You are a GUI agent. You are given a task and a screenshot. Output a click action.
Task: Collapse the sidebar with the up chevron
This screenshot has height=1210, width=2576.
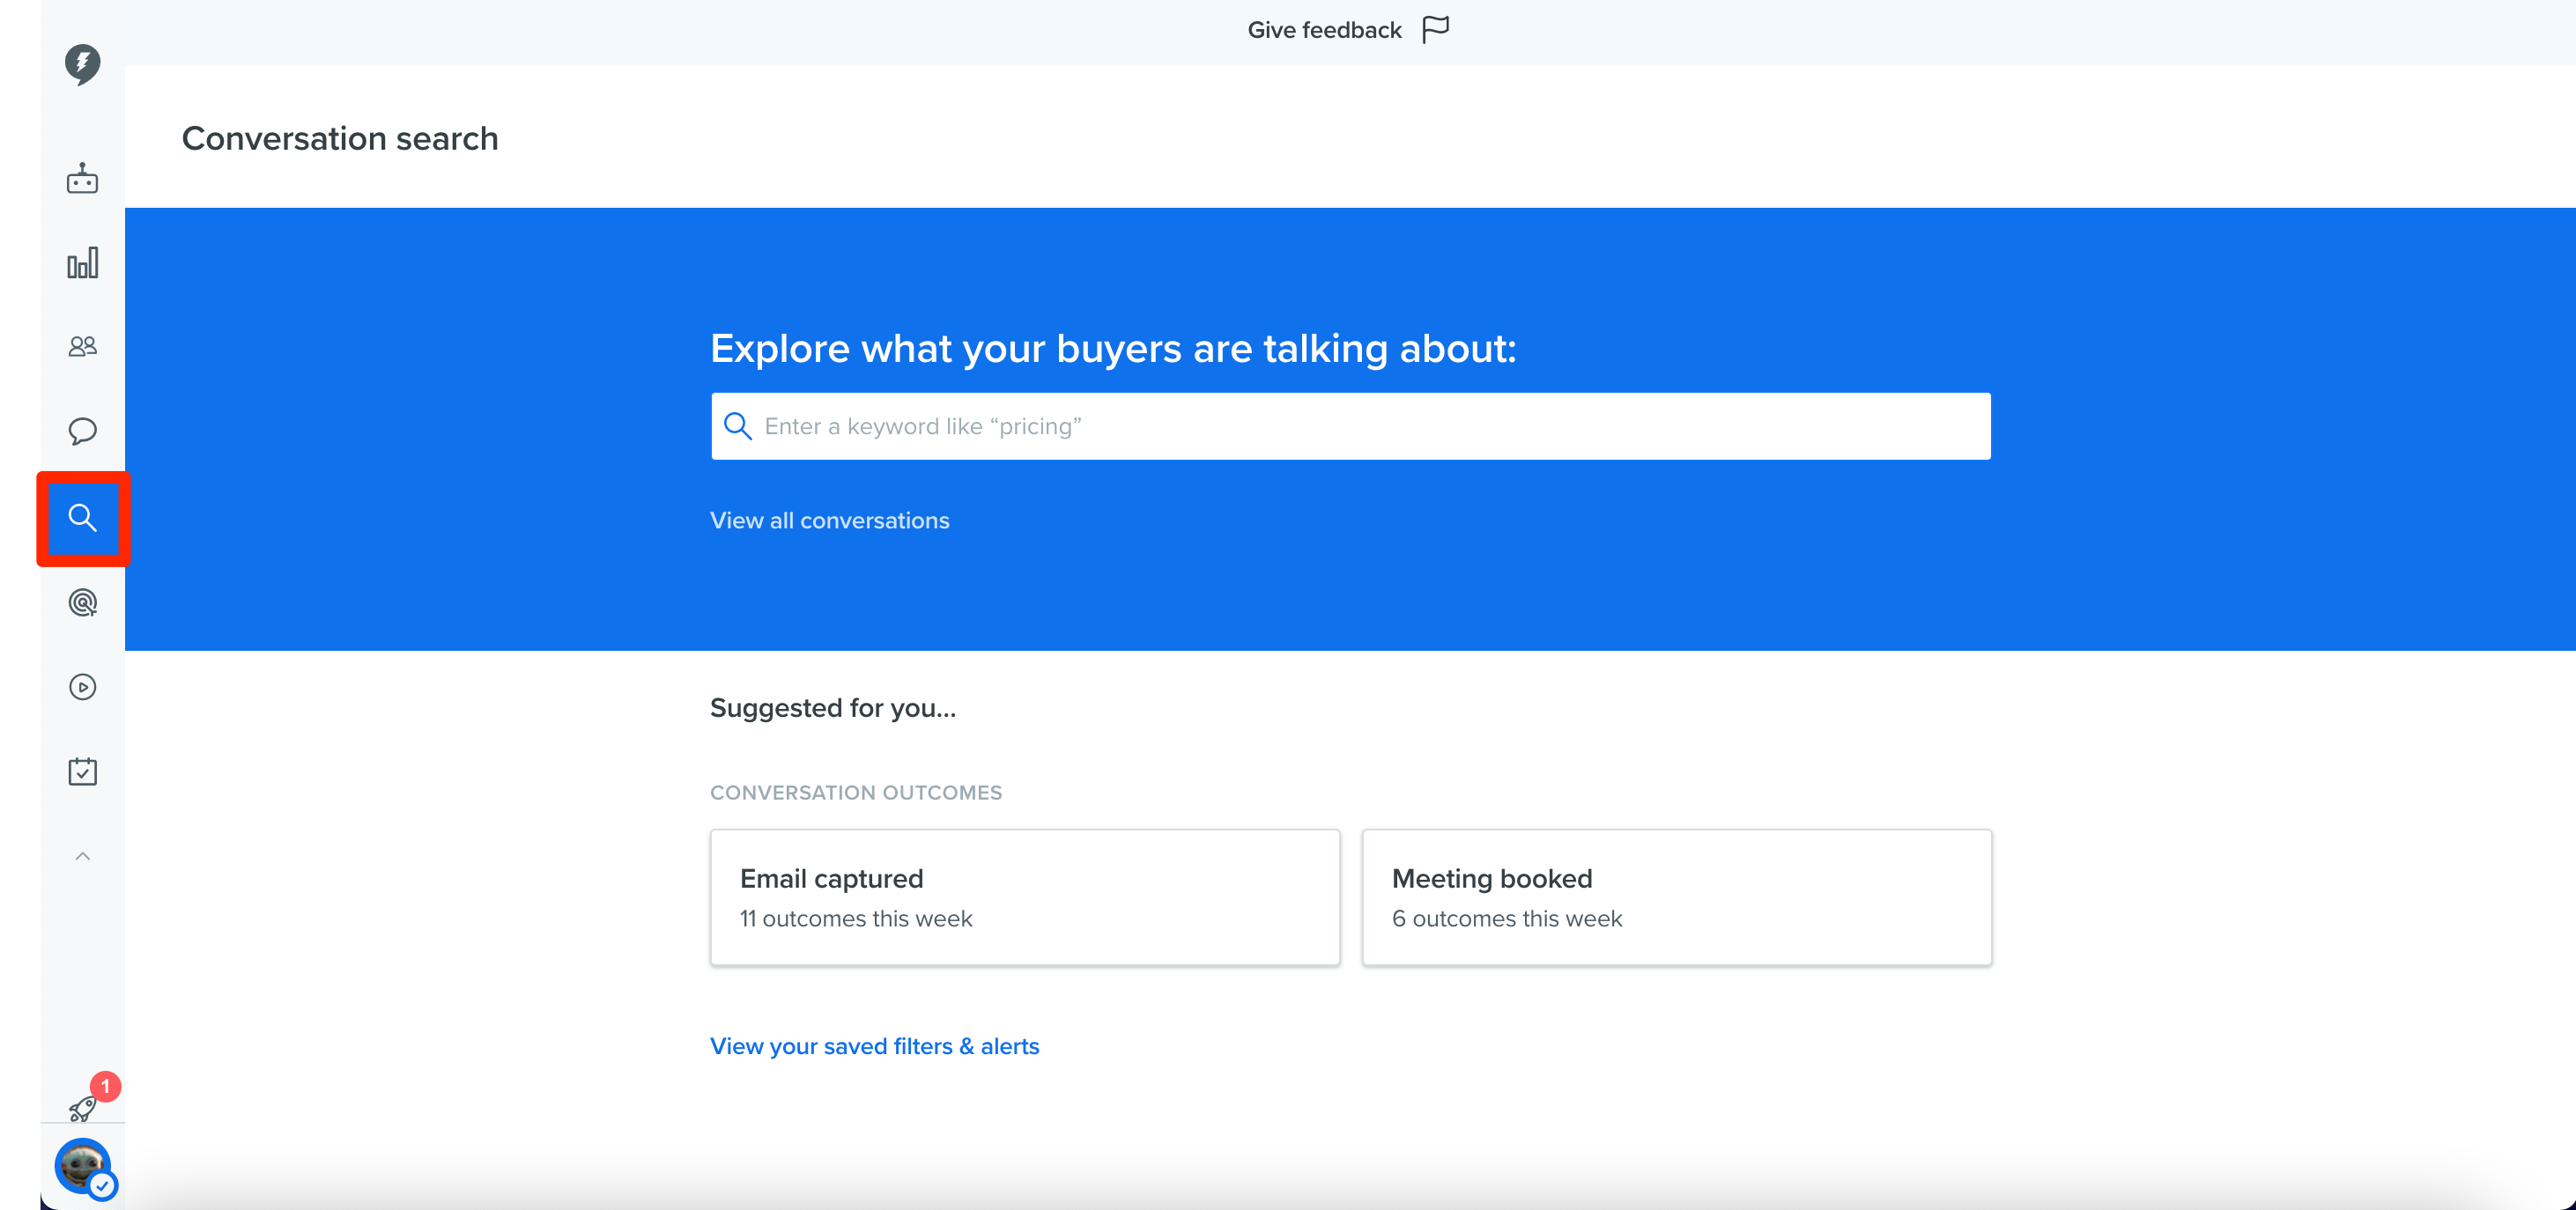coord(82,856)
